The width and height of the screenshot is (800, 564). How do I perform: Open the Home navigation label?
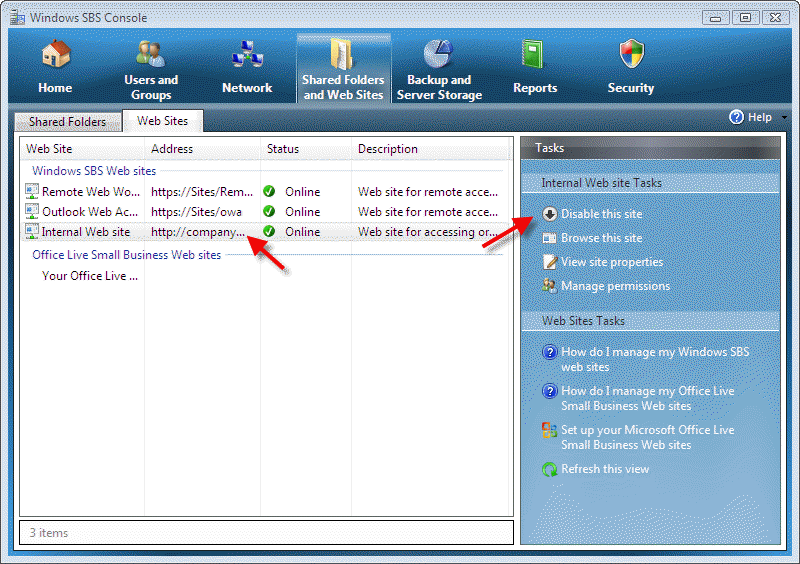point(55,88)
